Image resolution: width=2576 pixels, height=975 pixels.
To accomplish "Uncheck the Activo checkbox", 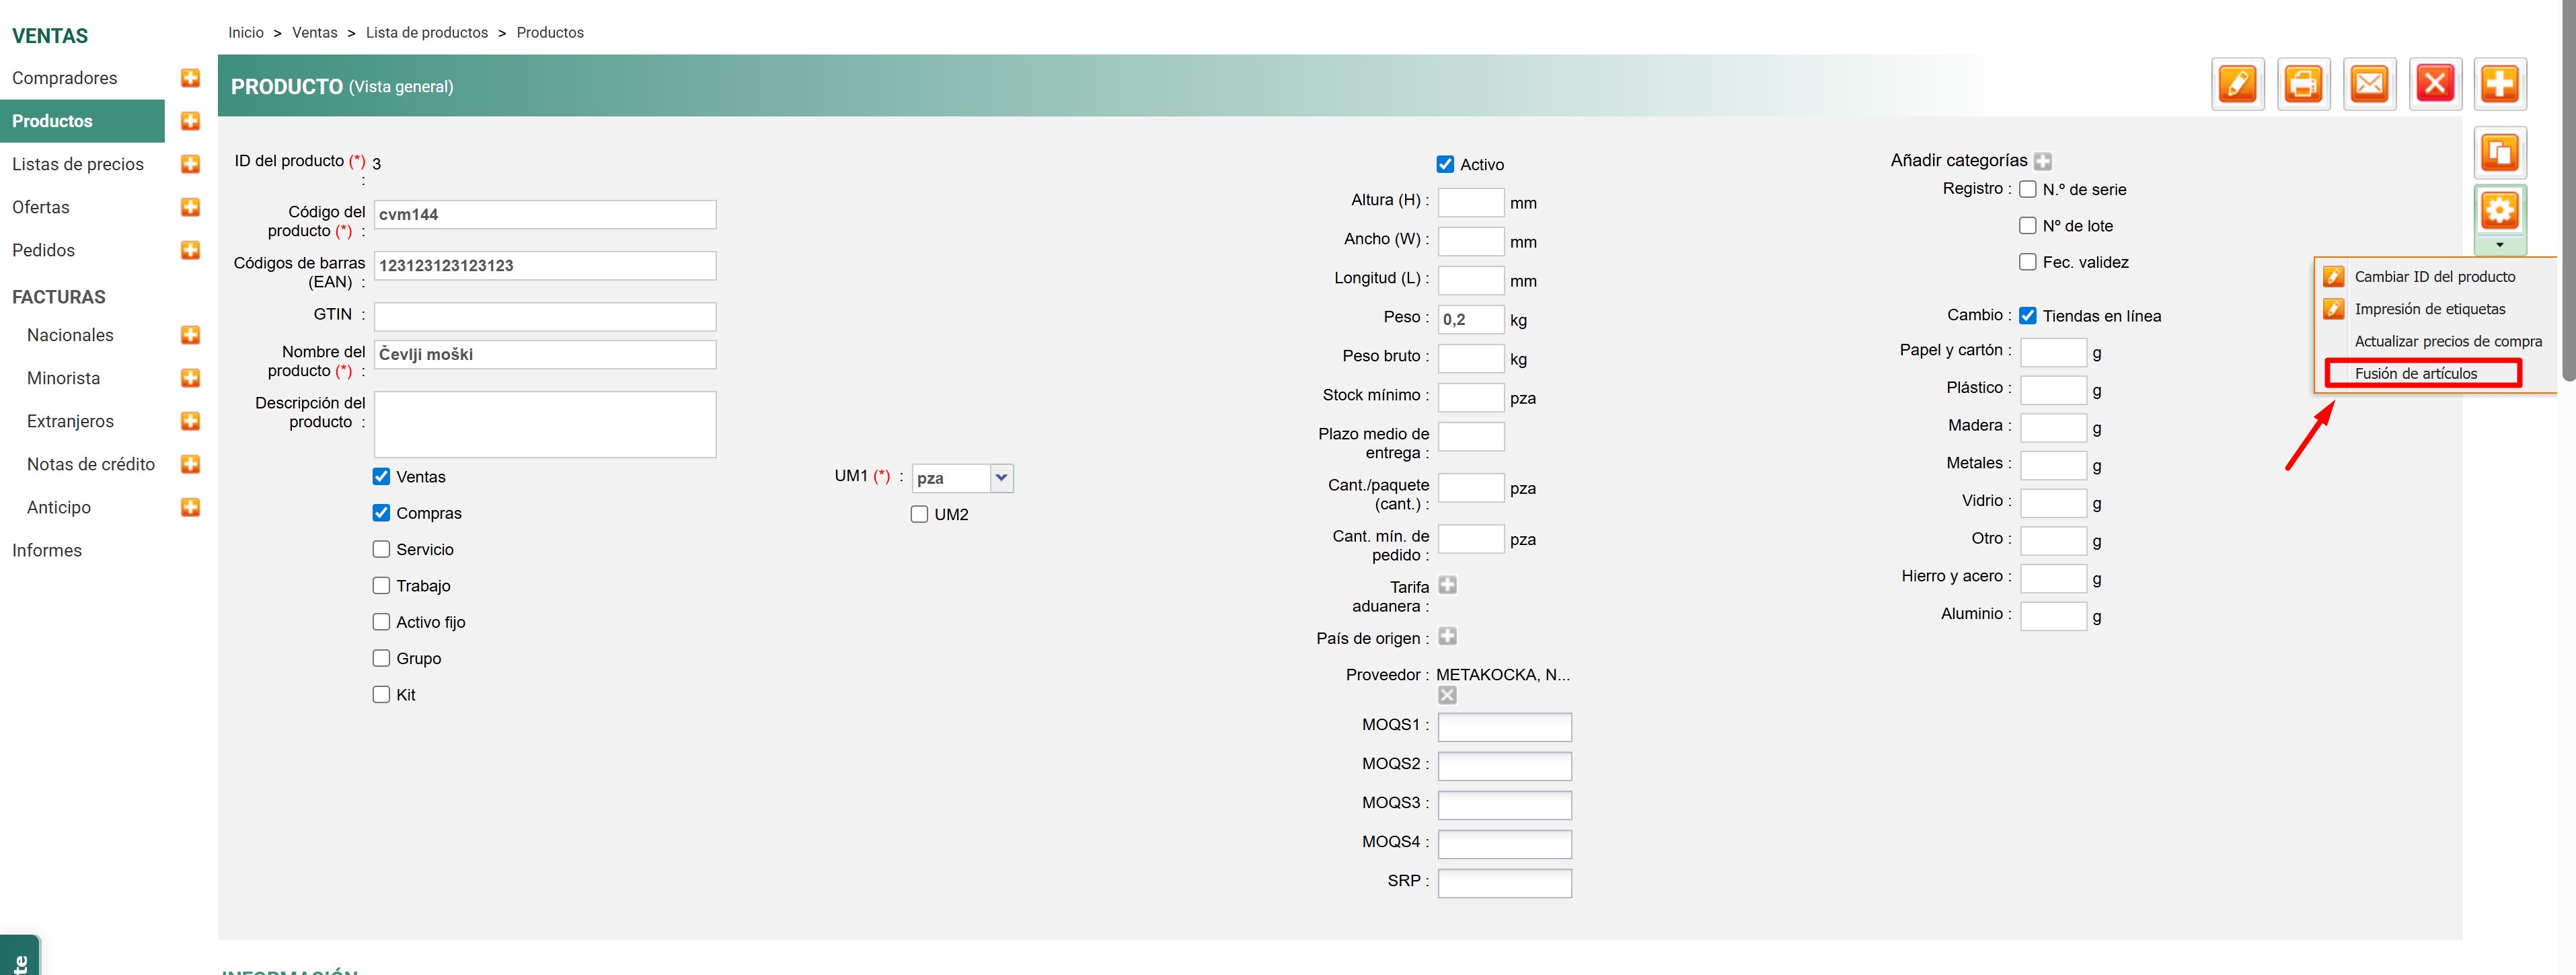I will tap(1445, 164).
